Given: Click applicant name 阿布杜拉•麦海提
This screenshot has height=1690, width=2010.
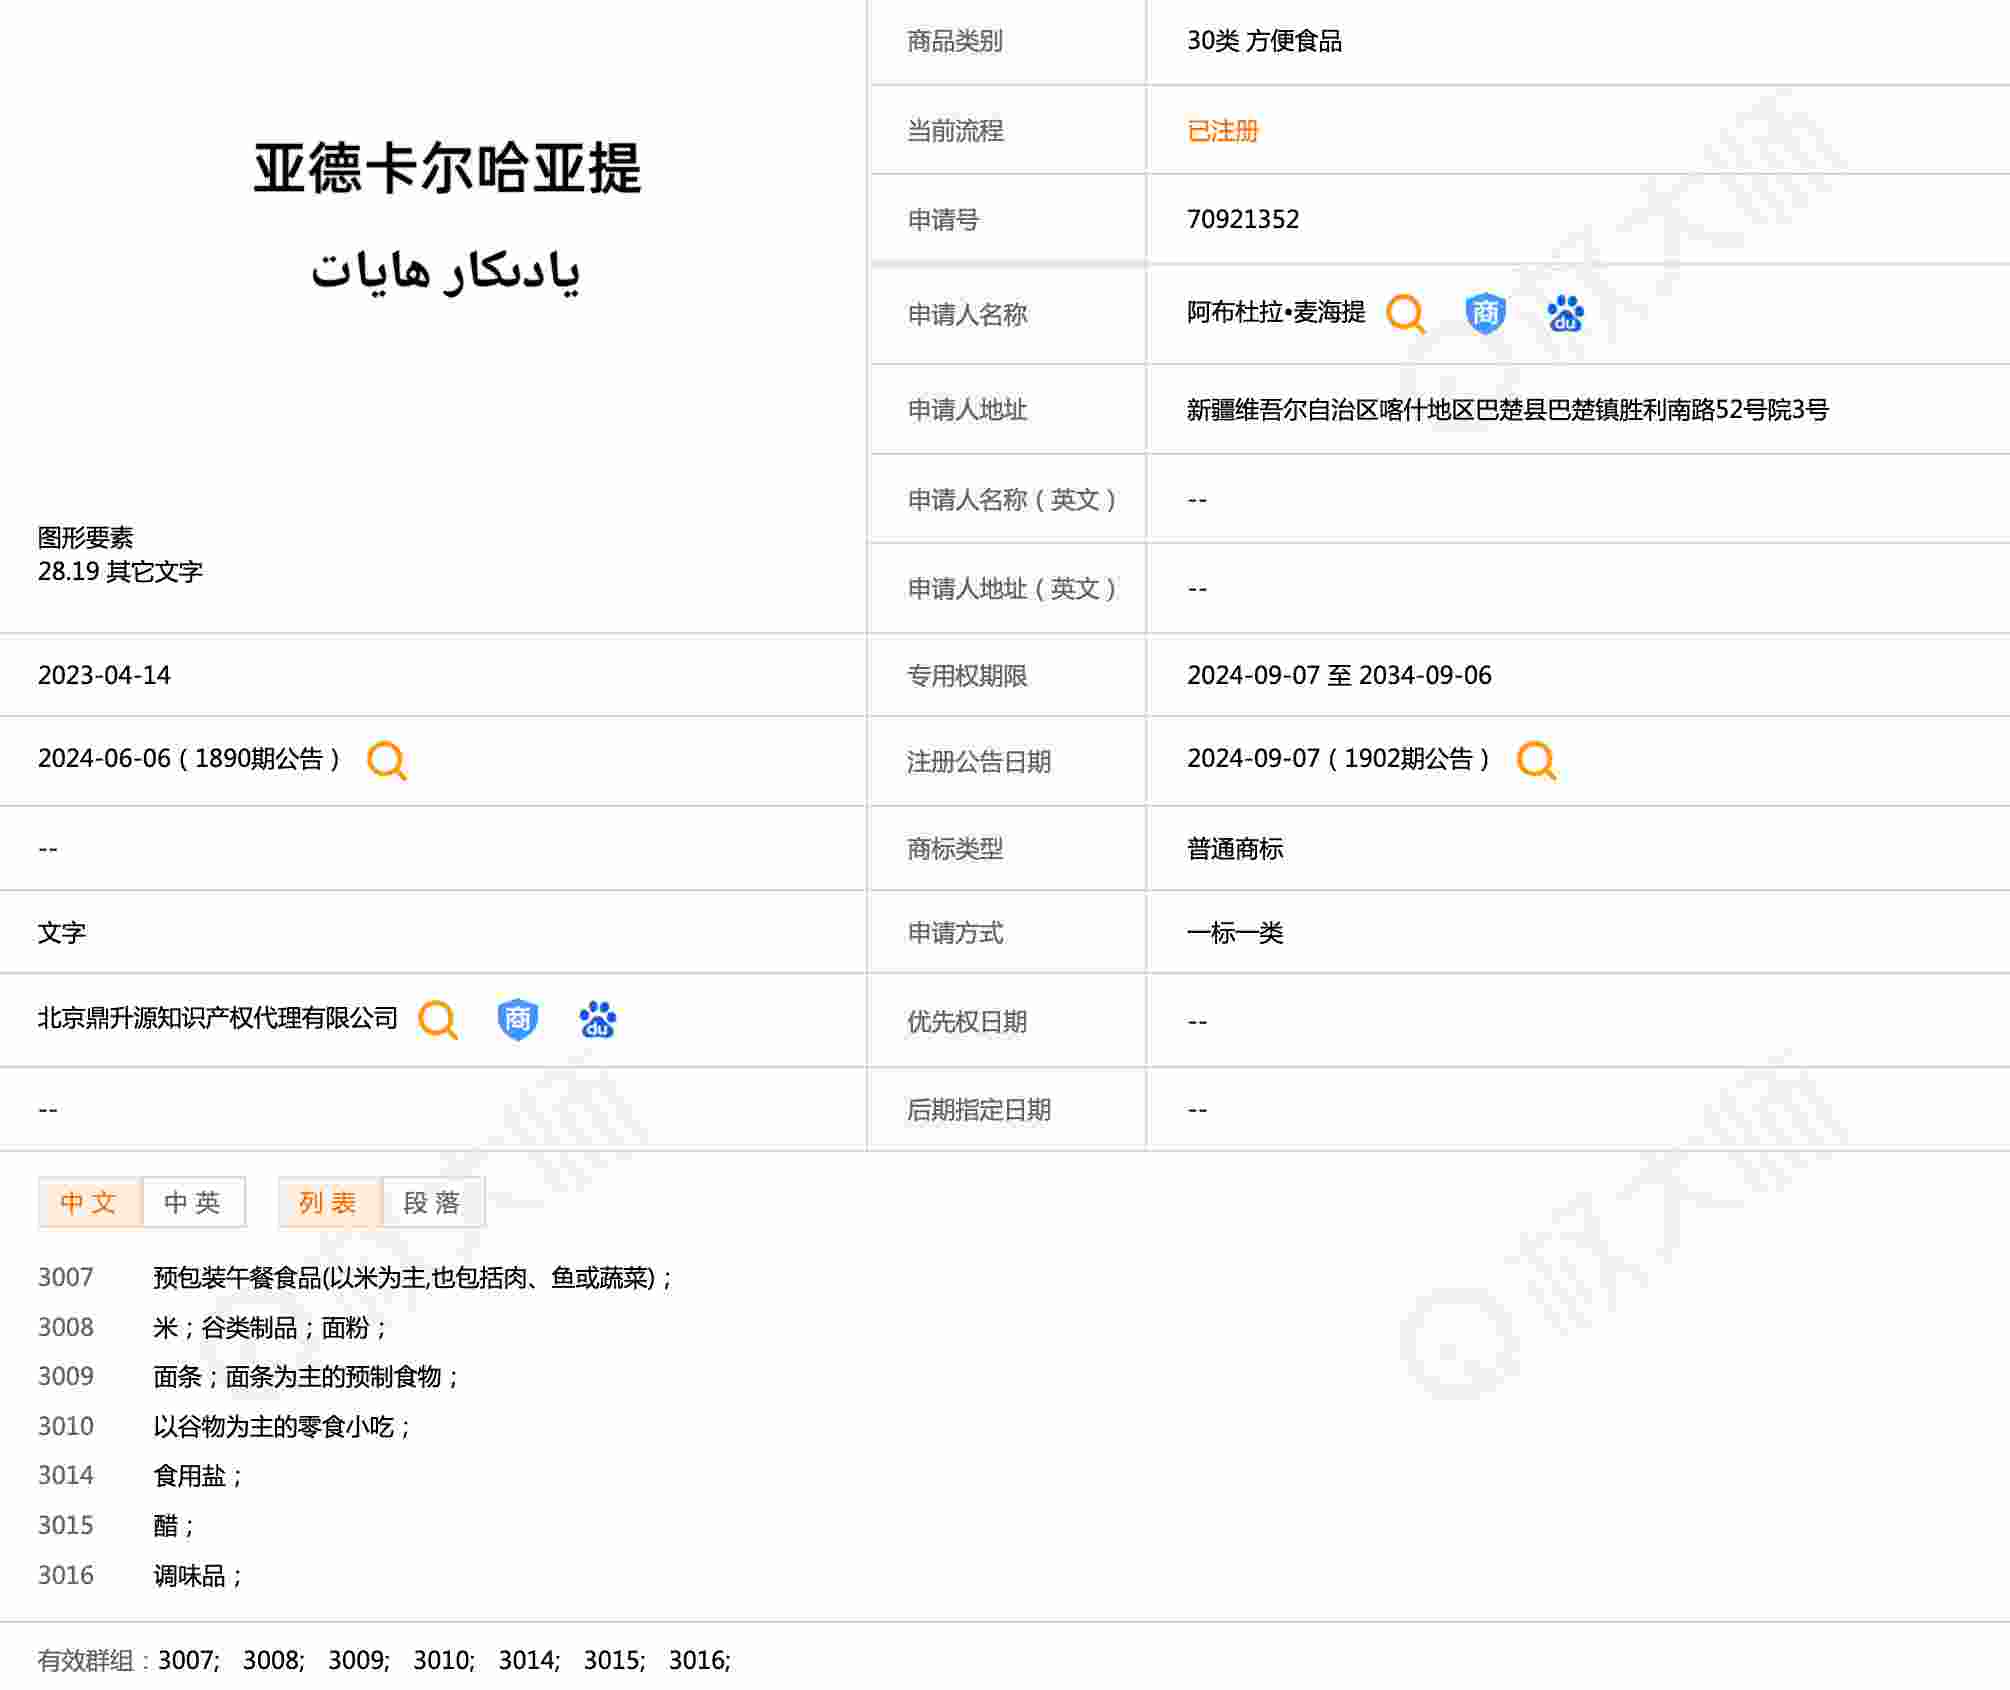Looking at the screenshot, I should coord(1275,313).
